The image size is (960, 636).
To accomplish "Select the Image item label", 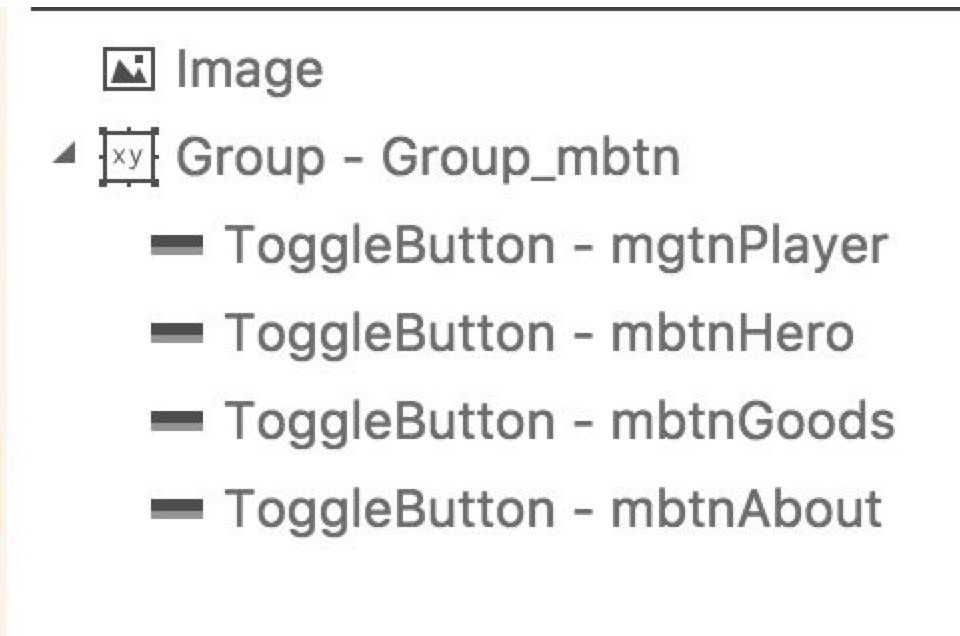I will pos(250,70).
